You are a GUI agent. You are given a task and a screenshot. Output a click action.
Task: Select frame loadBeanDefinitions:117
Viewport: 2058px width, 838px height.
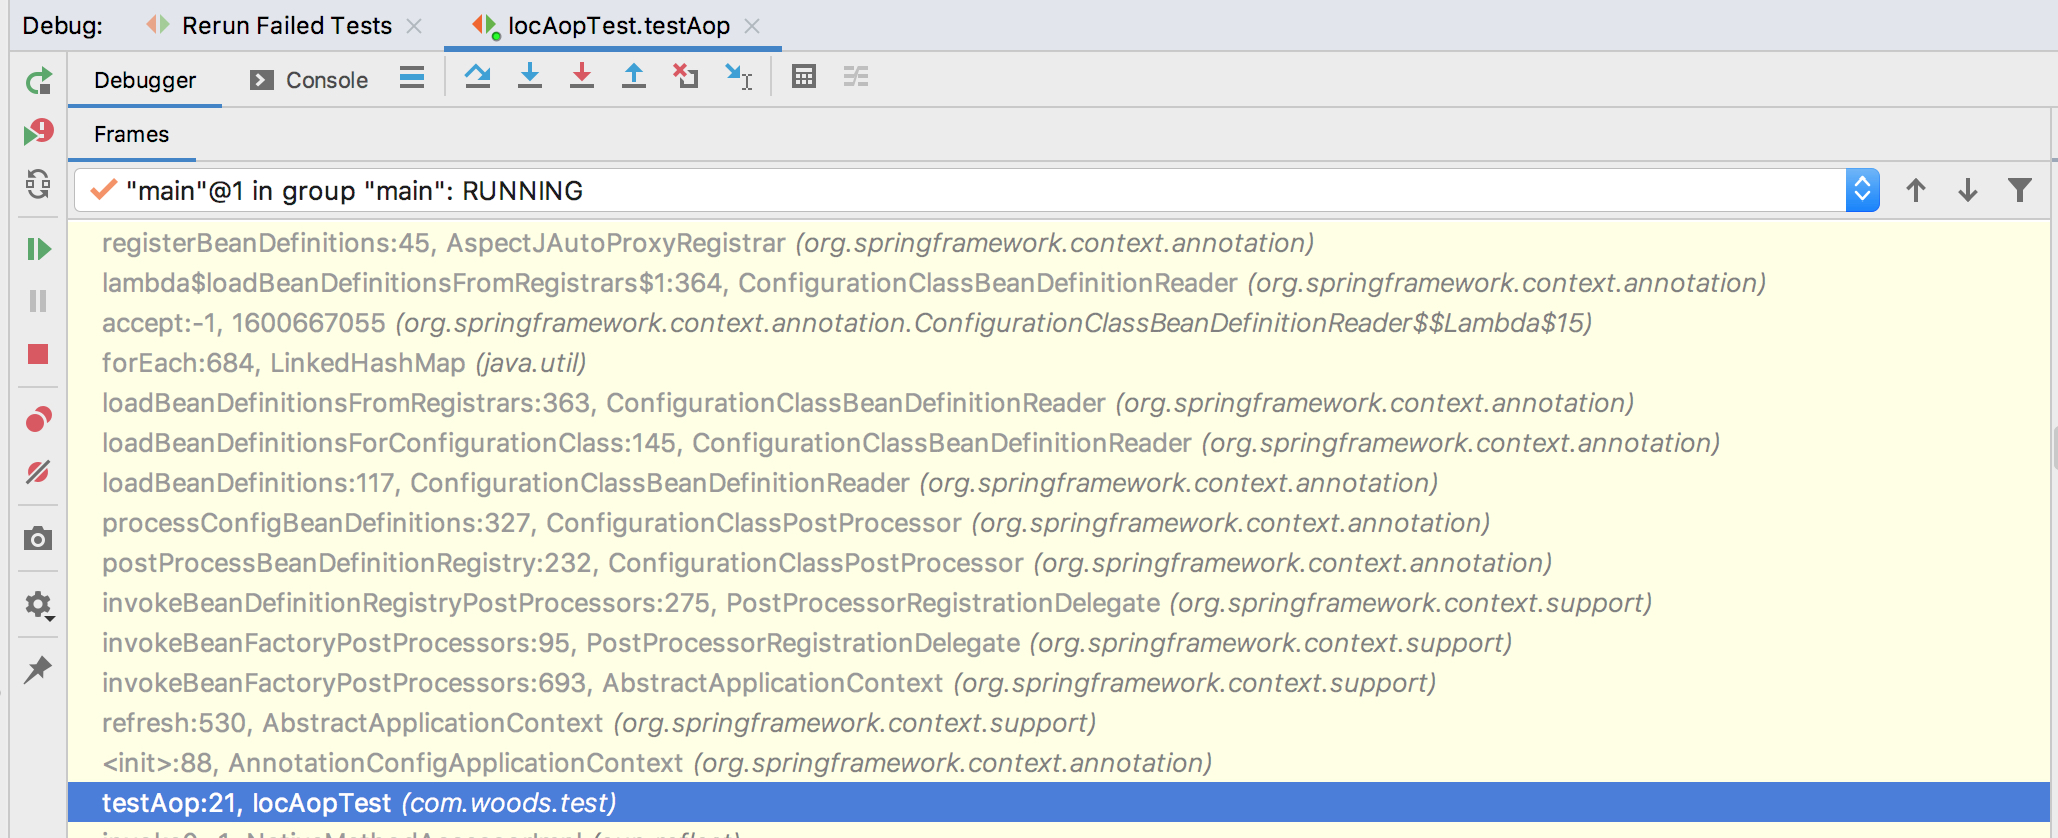[x=1058, y=483]
